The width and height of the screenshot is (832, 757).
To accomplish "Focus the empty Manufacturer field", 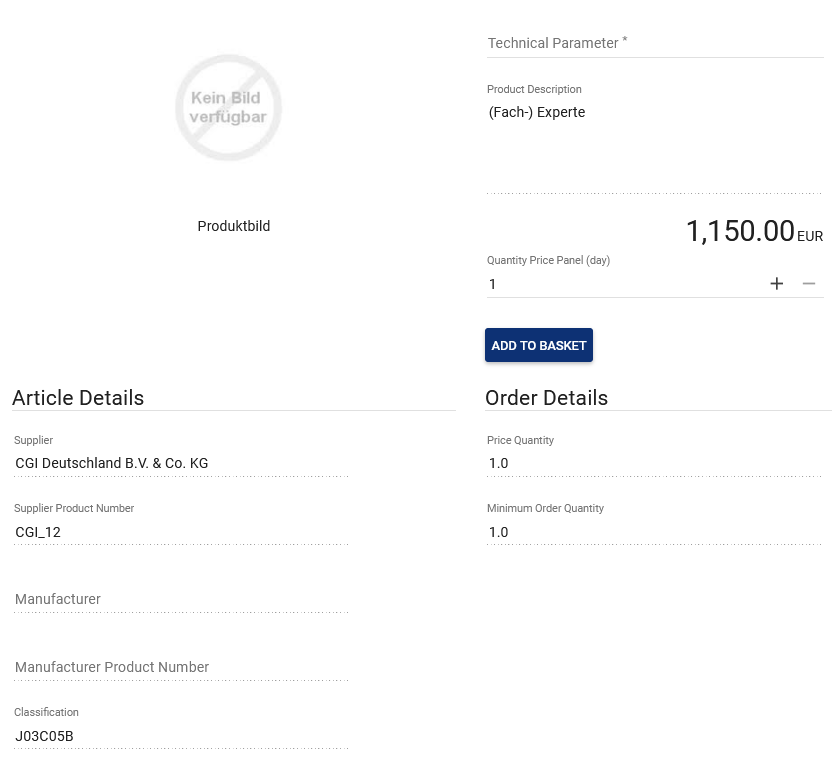I will 181,599.
